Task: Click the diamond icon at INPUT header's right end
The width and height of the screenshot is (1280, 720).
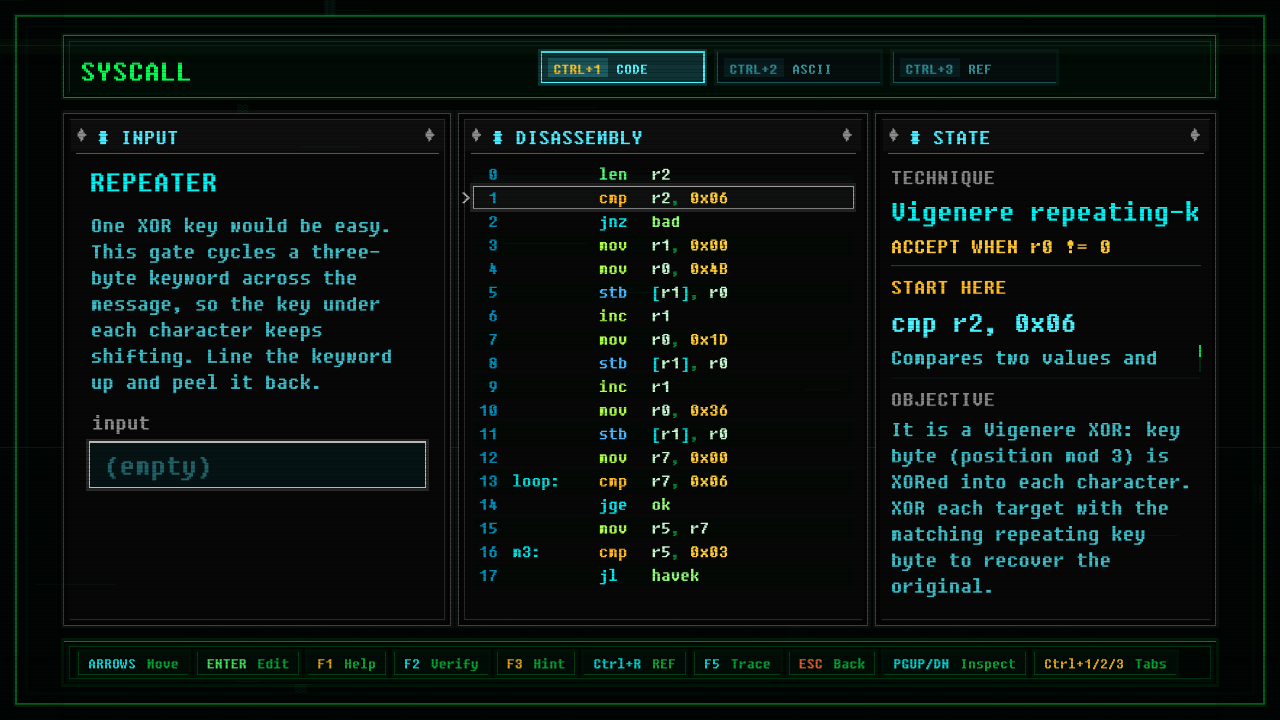Action: coord(429,136)
